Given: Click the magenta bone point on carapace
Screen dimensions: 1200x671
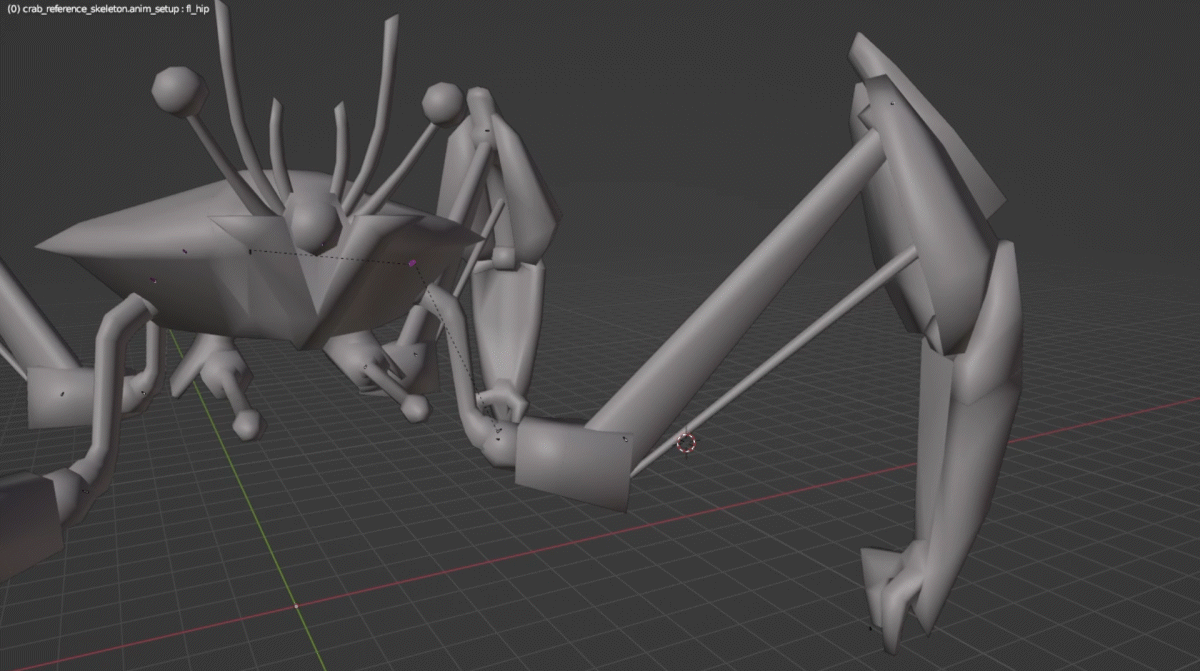Looking at the screenshot, I should [412, 263].
